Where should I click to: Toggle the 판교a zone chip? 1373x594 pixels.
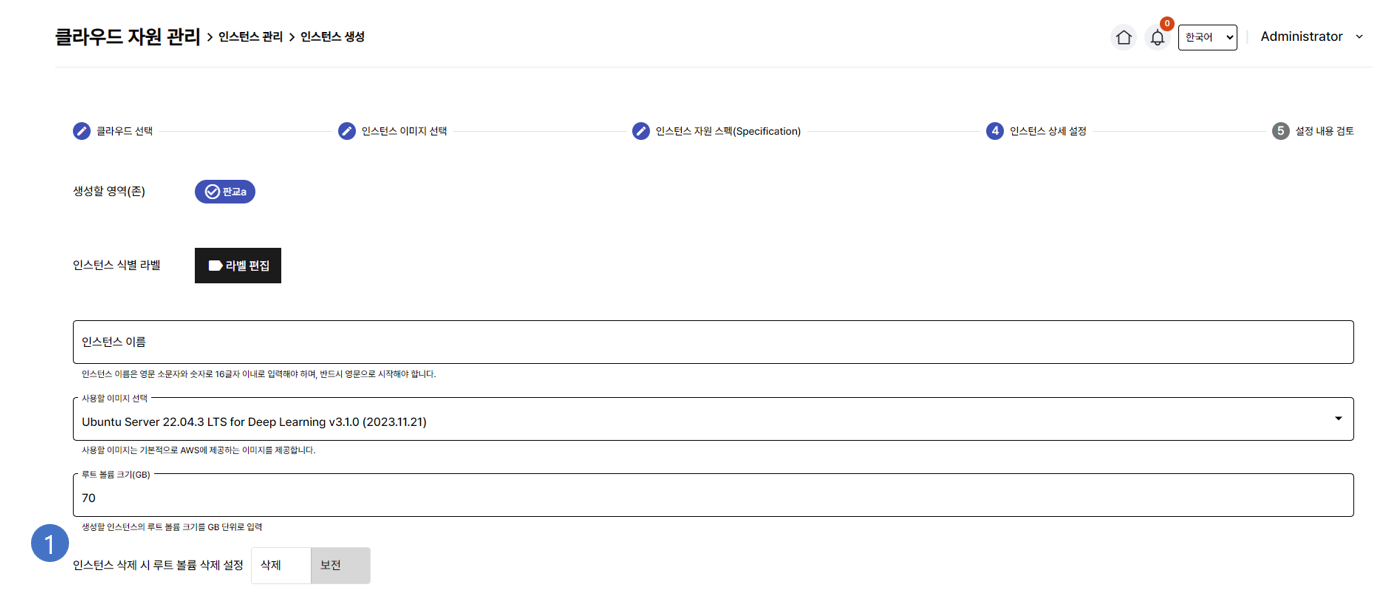click(225, 191)
